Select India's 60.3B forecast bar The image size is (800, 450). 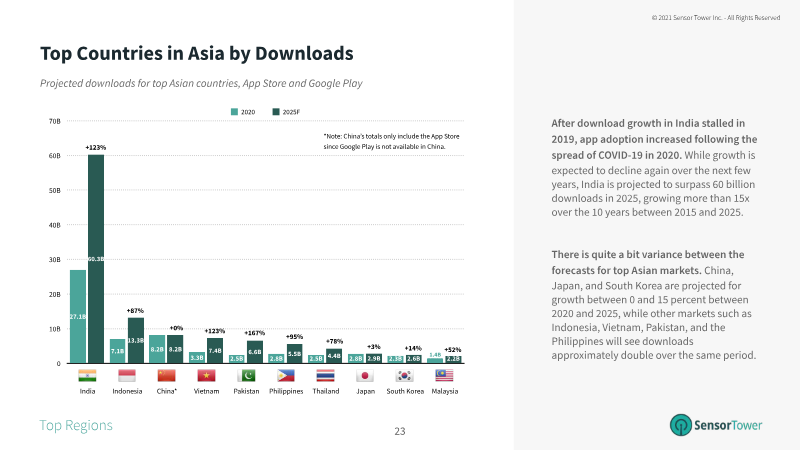pos(96,258)
